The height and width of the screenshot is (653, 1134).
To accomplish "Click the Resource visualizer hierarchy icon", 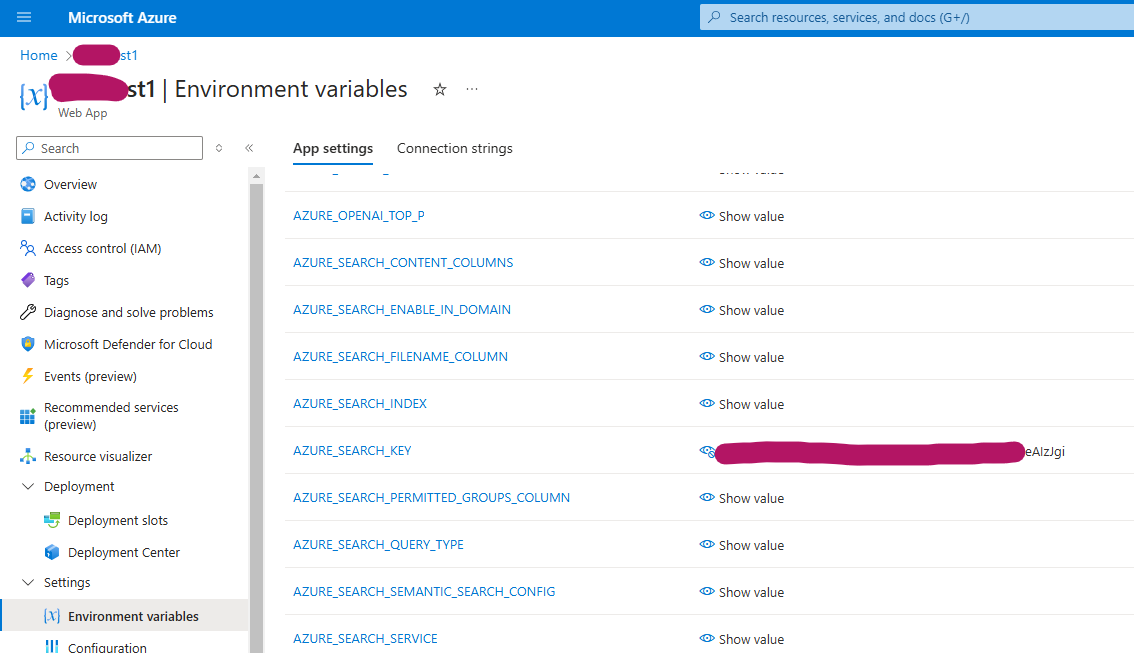I will point(27,456).
